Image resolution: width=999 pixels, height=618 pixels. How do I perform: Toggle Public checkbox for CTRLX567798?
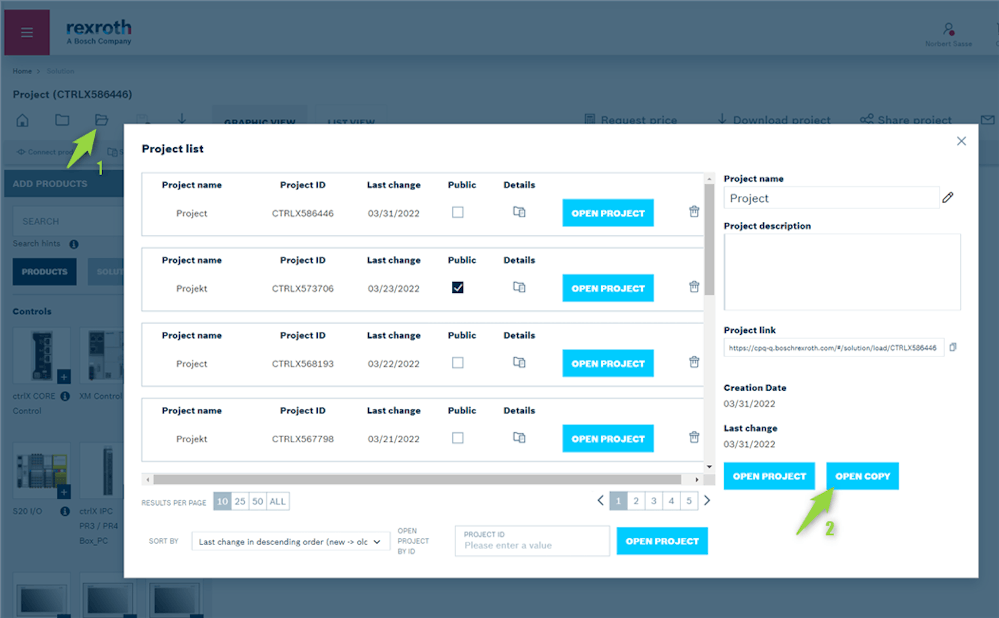coord(457,438)
